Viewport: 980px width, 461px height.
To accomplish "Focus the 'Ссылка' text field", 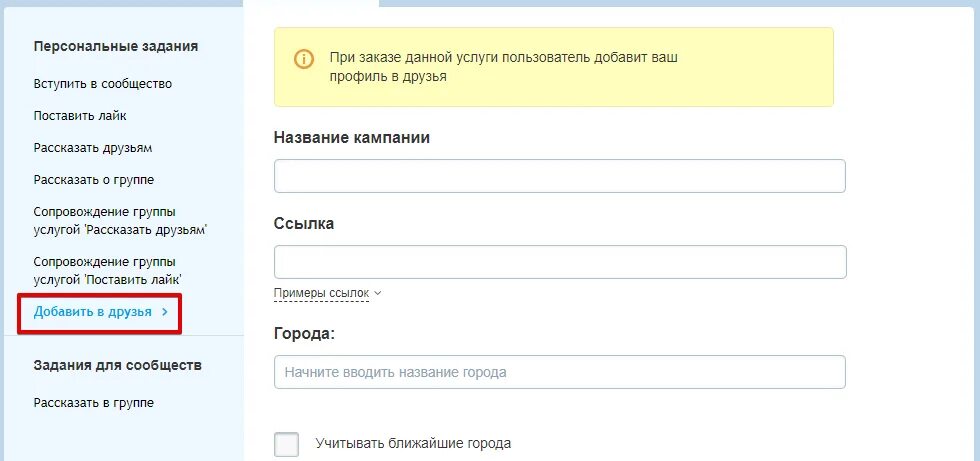I will click(x=560, y=262).
